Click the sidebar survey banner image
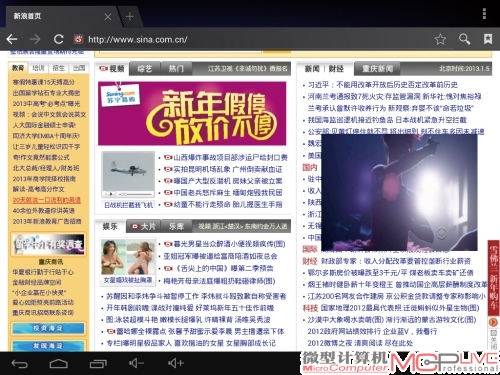The width and height of the screenshot is (500, 375). point(49,245)
